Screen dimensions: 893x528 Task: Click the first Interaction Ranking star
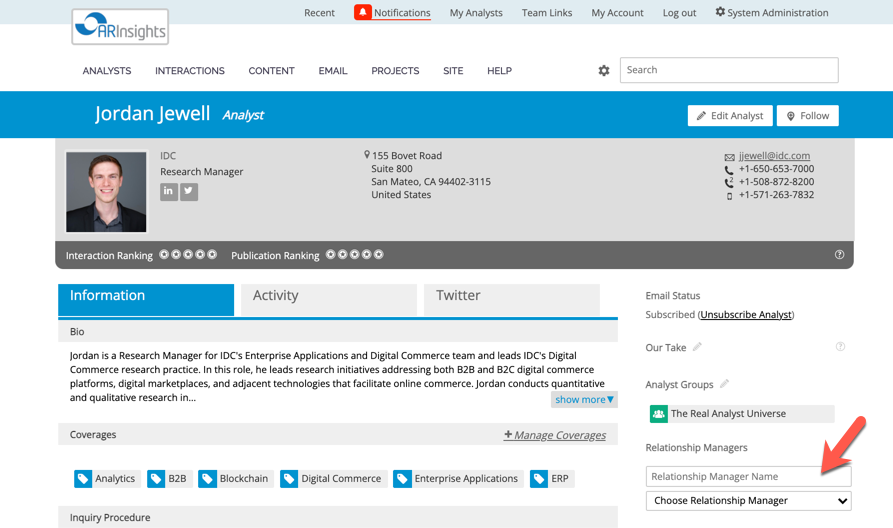coord(164,254)
